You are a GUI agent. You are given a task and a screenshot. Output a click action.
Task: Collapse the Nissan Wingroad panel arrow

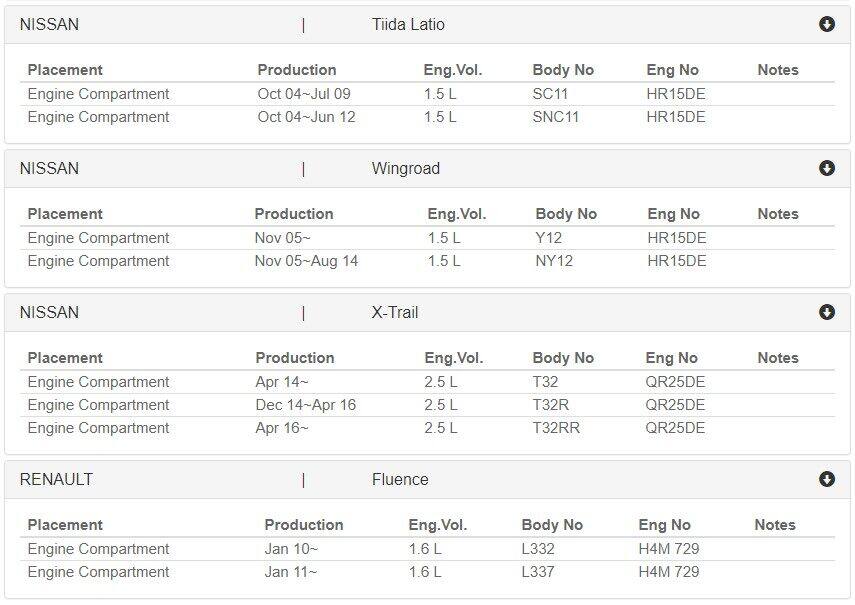[827, 168]
